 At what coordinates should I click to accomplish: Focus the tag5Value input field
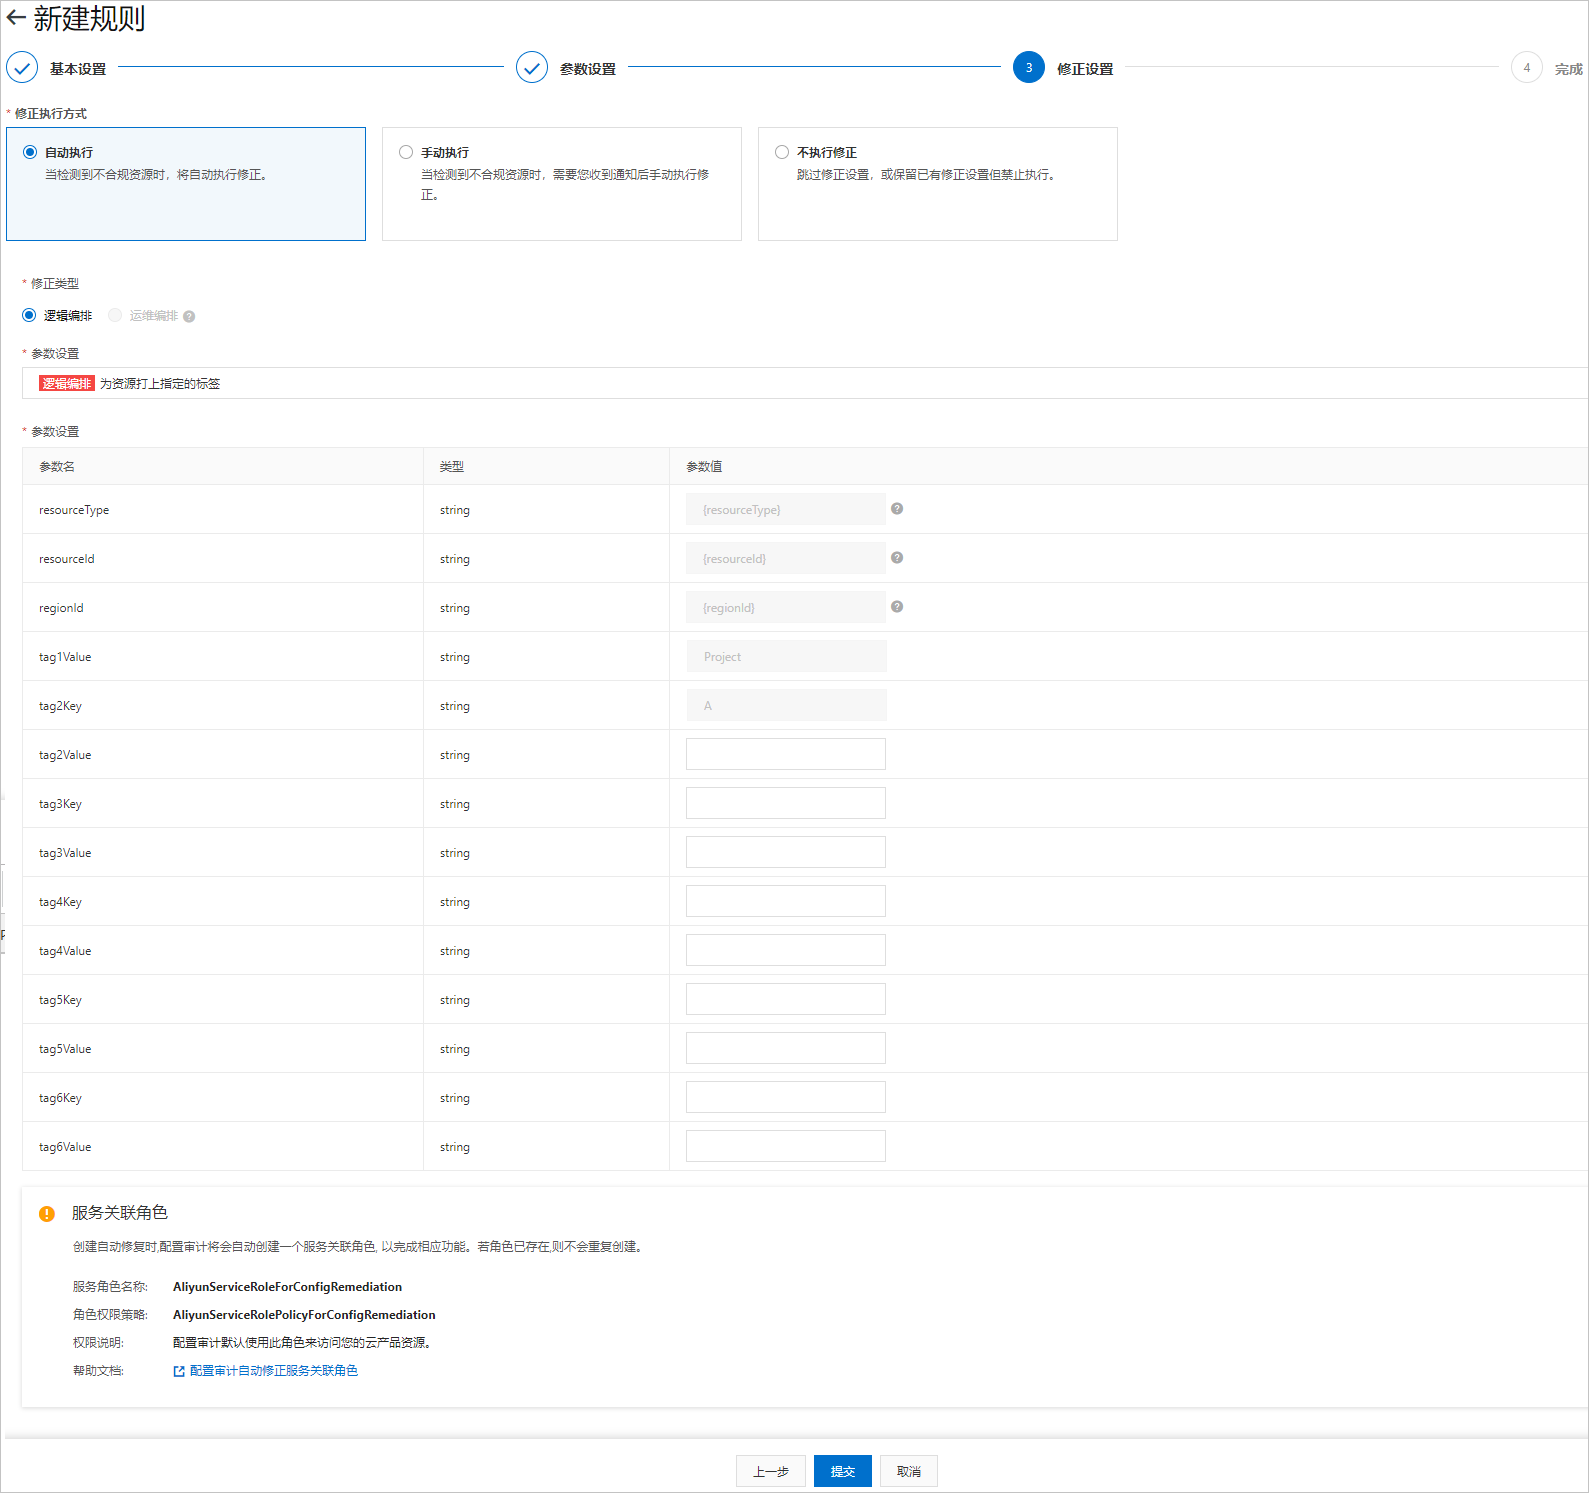click(786, 1048)
